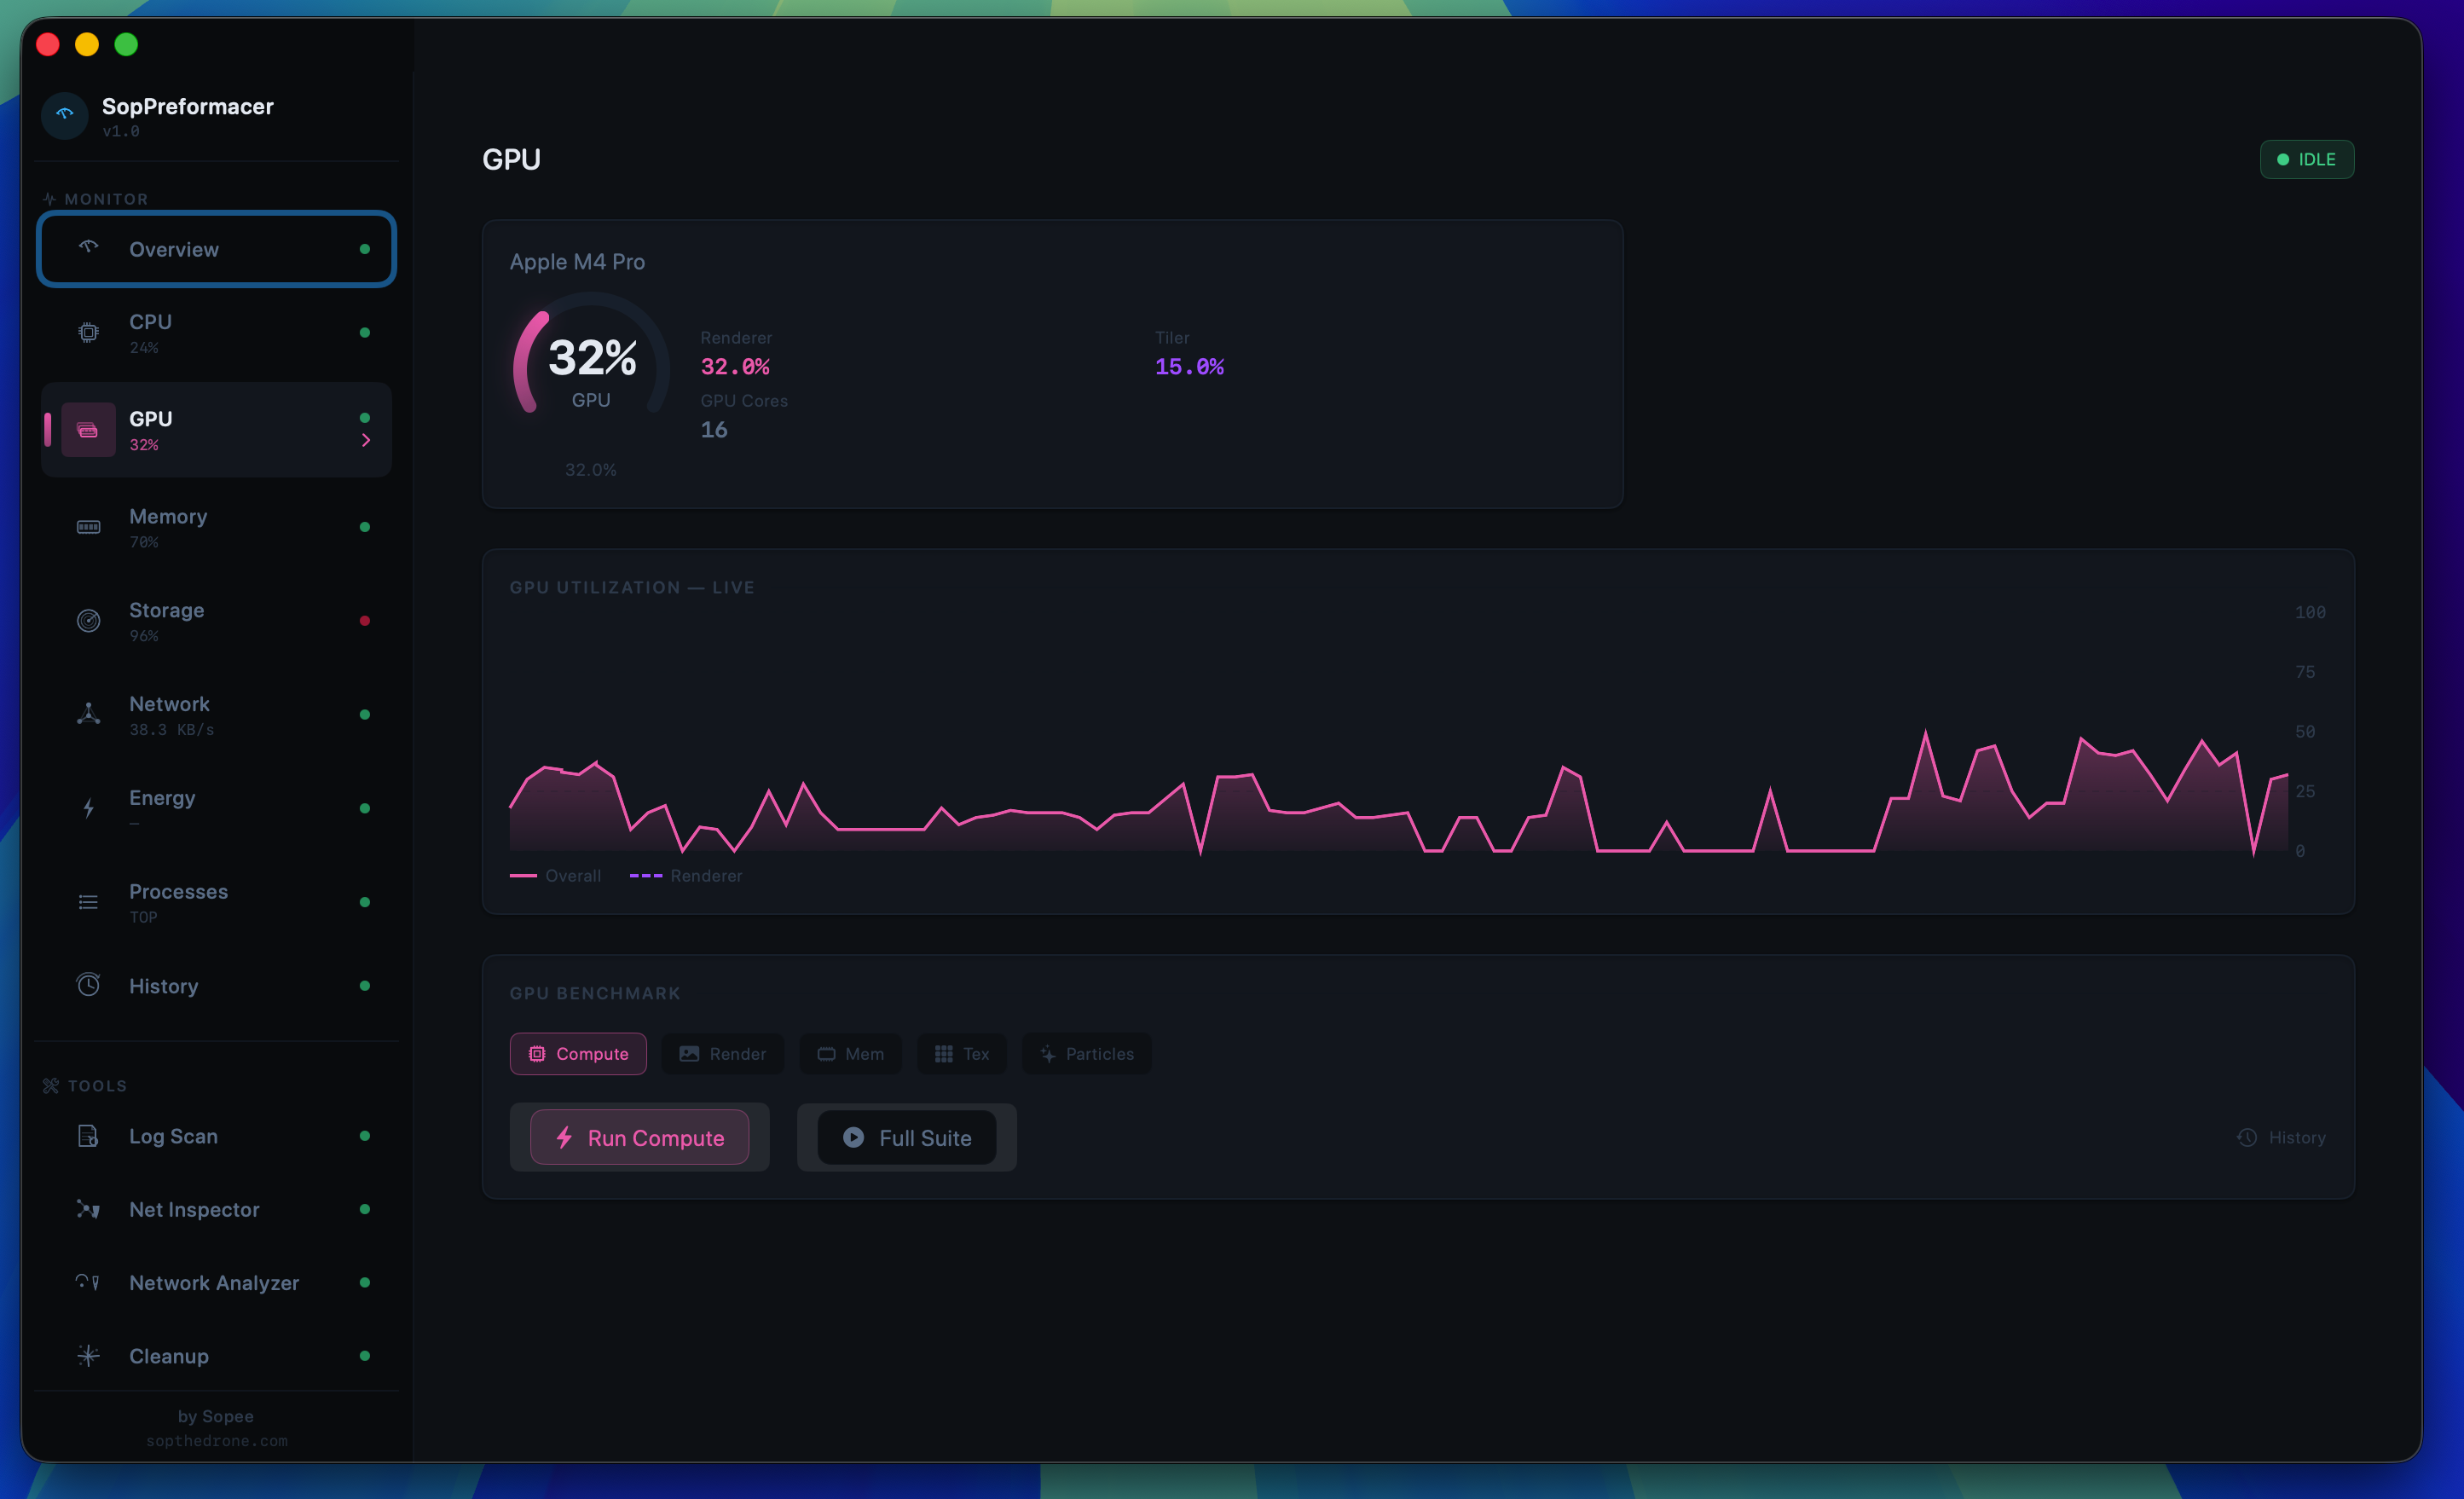Viewport: 2464px width, 1499px height.
Task: Click the CPU chip icon in sidebar
Action: point(88,333)
